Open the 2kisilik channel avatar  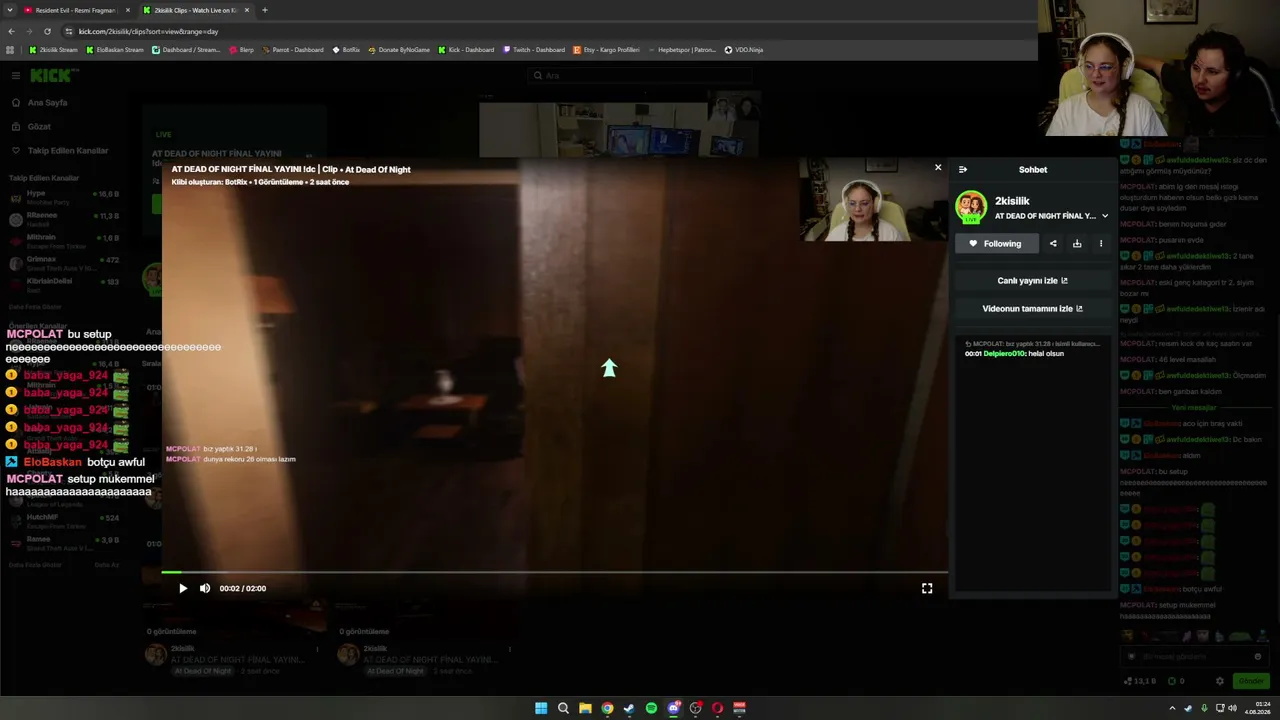click(x=971, y=207)
